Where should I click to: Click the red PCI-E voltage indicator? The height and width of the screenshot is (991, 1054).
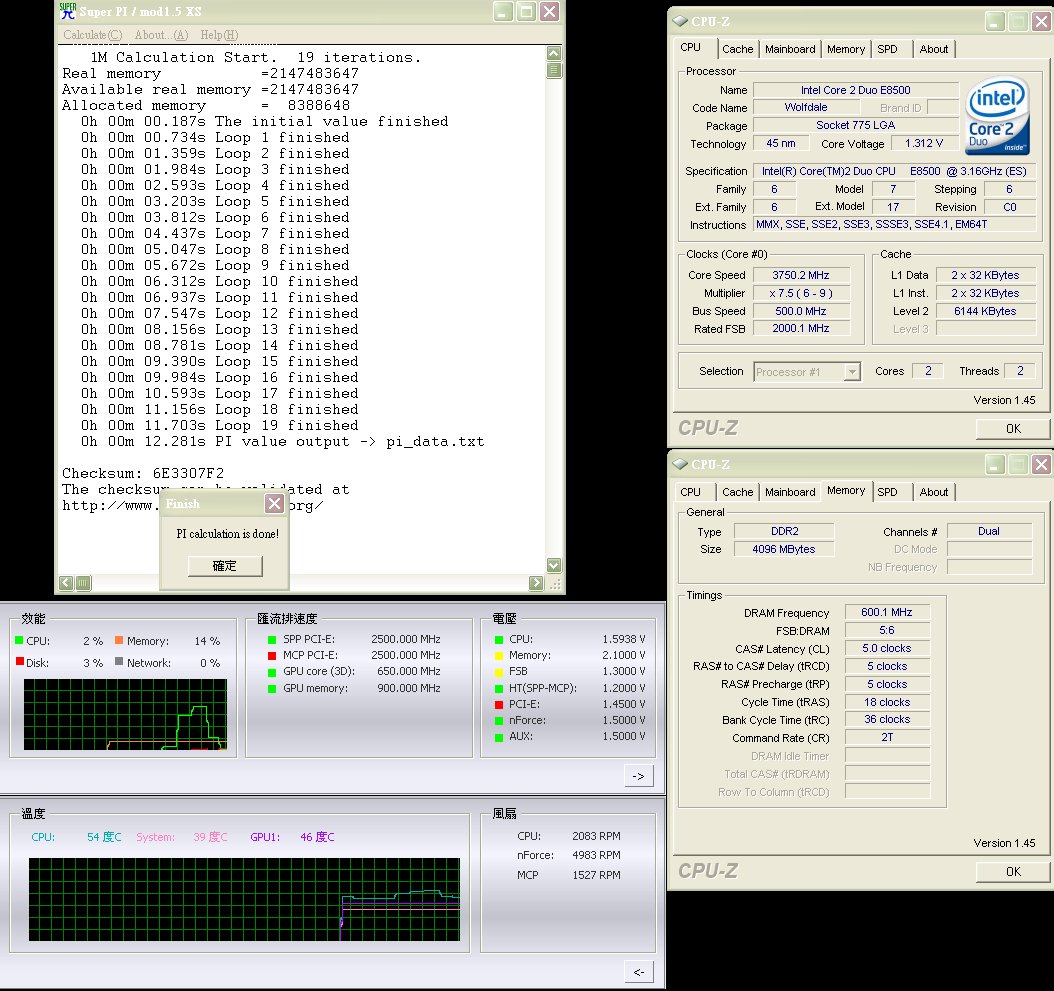point(499,705)
